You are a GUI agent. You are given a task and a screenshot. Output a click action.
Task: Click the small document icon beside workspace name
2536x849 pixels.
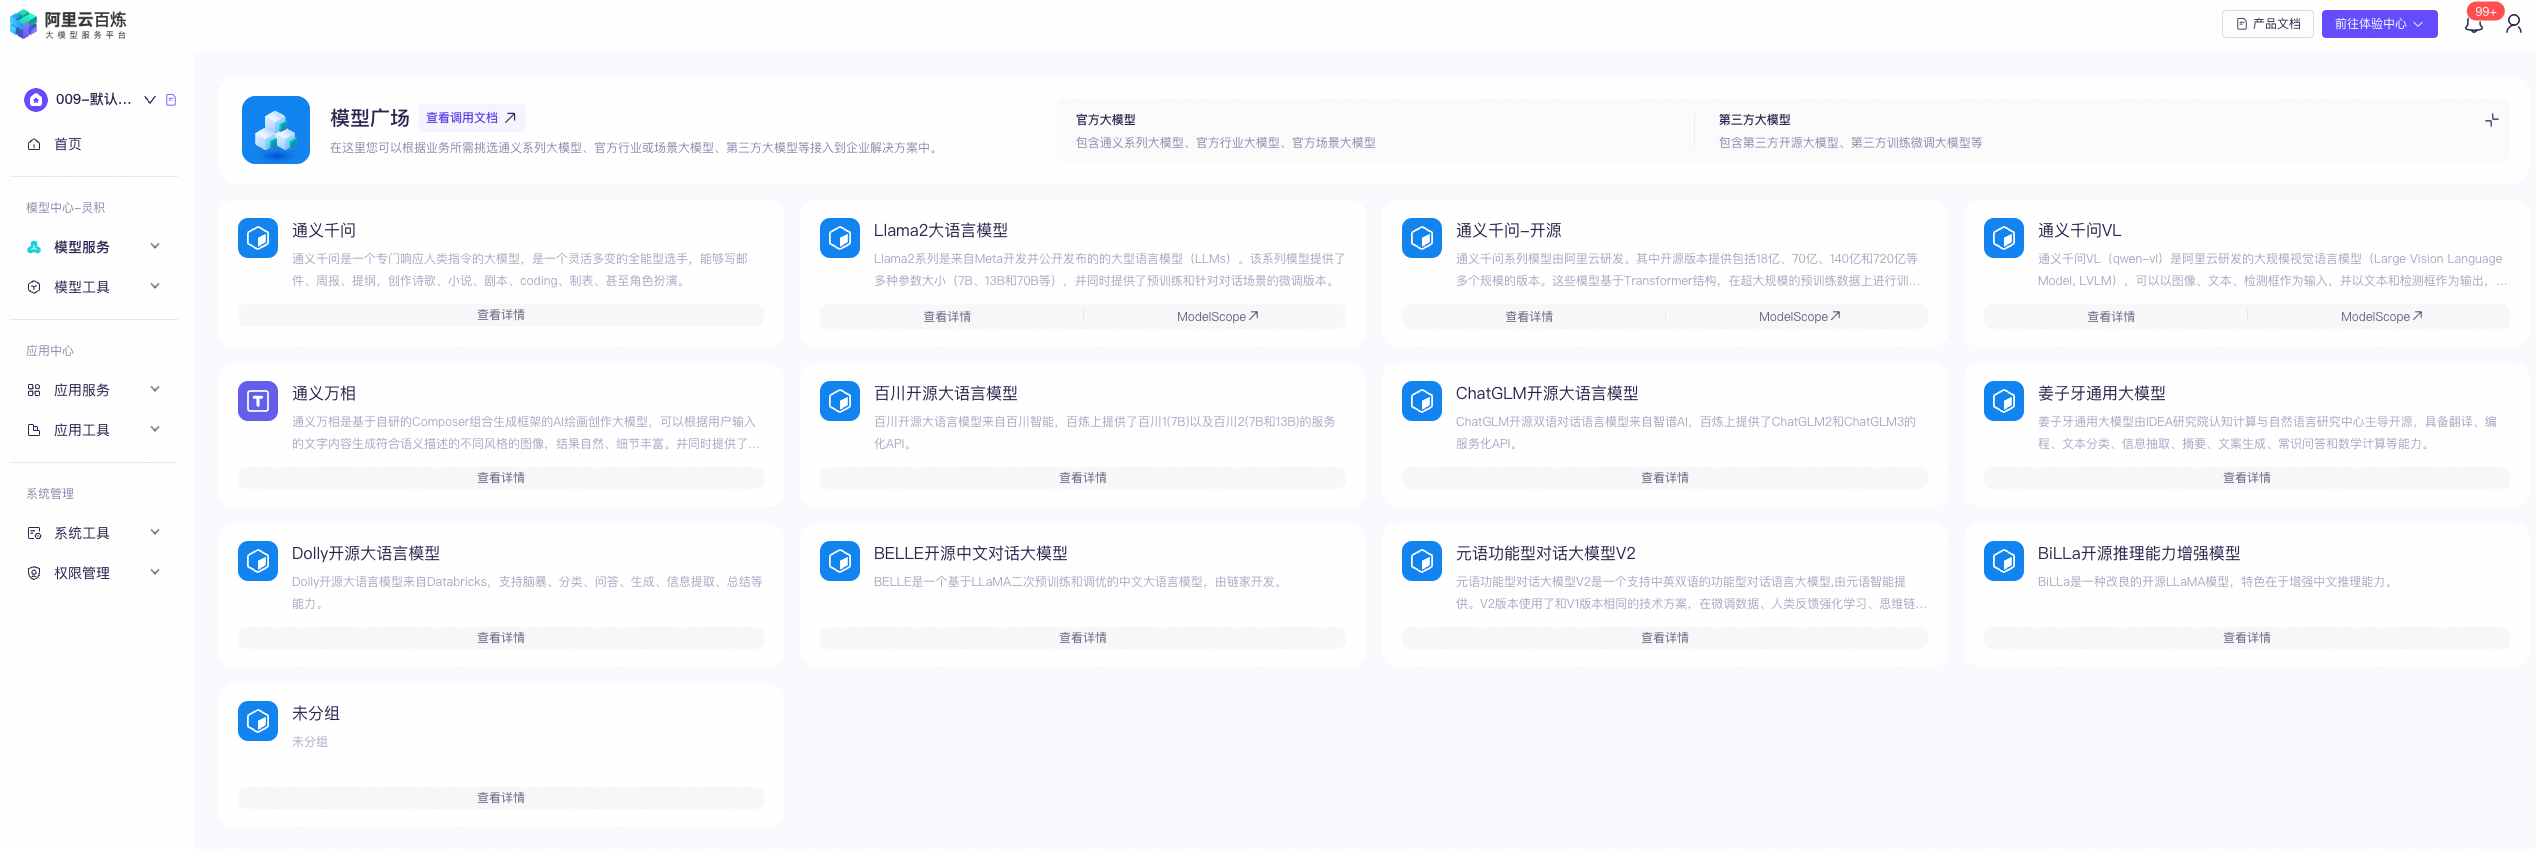click(x=171, y=100)
